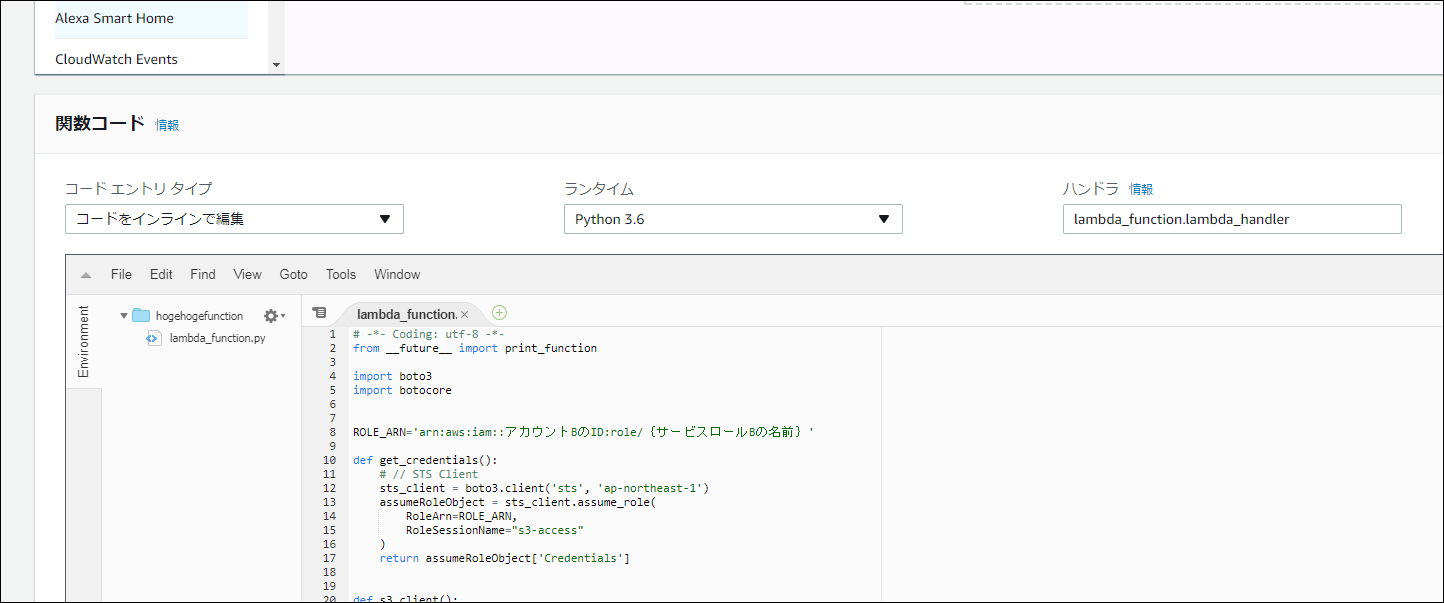Open the File menu in the editor
This screenshot has width=1444, height=603.
pyautogui.click(x=120, y=274)
